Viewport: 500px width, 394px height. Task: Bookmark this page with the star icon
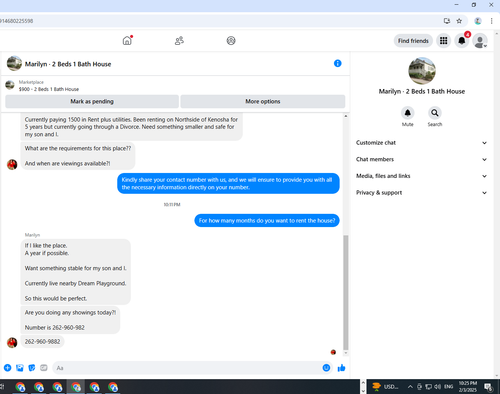pos(459,21)
